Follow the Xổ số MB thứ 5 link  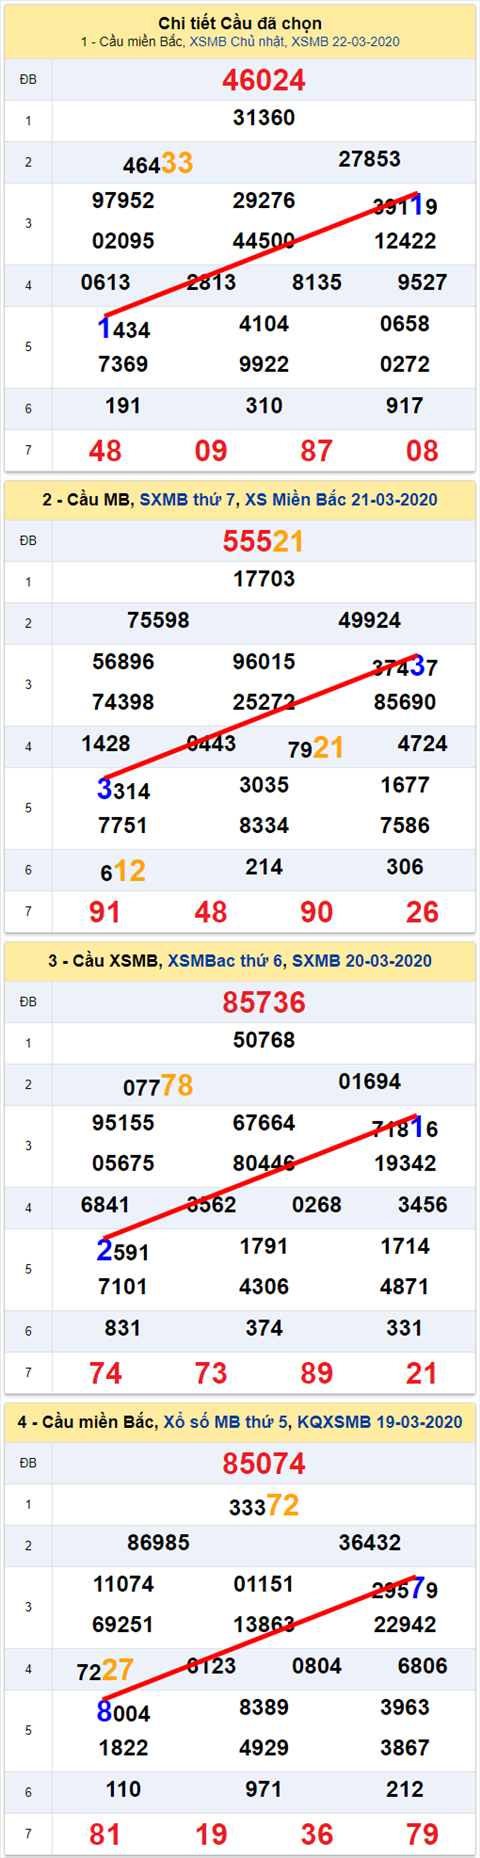[x=226, y=1421]
